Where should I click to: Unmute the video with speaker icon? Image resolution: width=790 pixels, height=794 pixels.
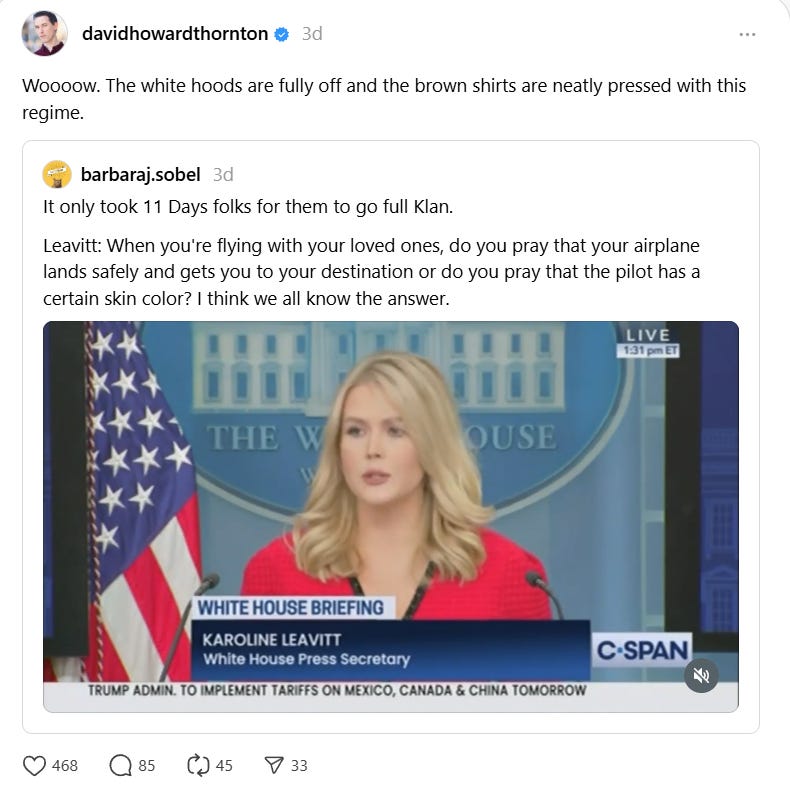[x=701, y=676]
